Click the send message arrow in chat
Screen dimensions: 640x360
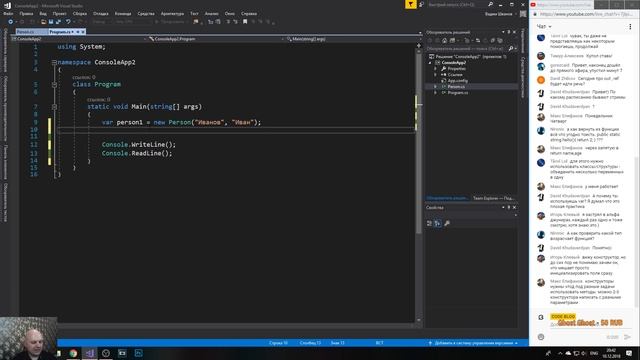click(x=627, y=337)
